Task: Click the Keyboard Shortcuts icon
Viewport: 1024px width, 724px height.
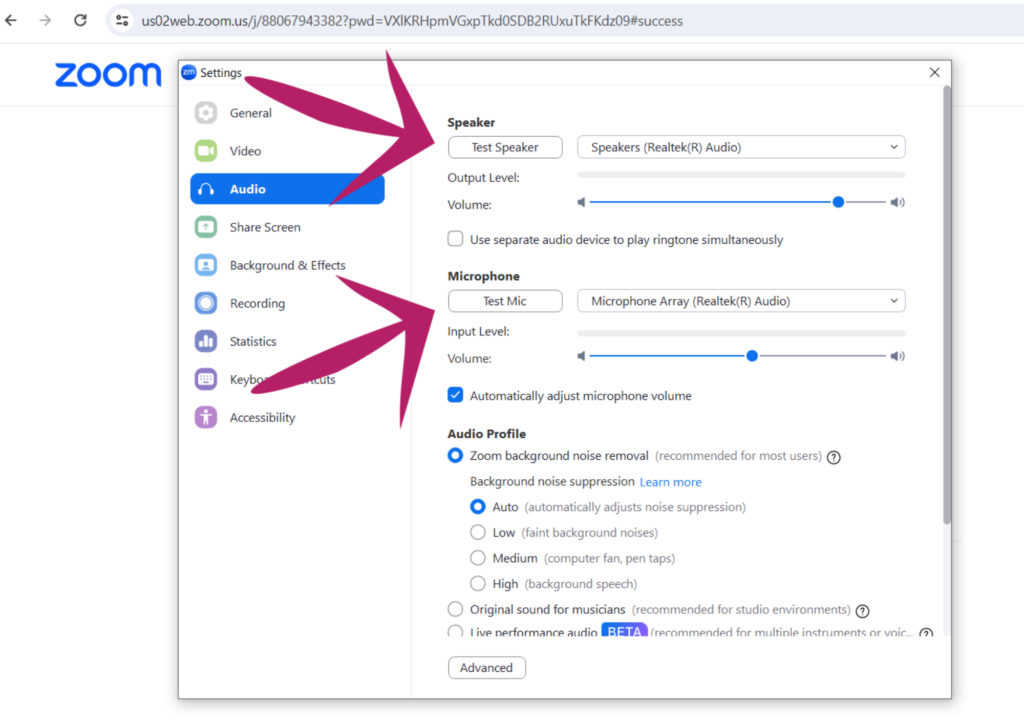Action: pos(206,379)
